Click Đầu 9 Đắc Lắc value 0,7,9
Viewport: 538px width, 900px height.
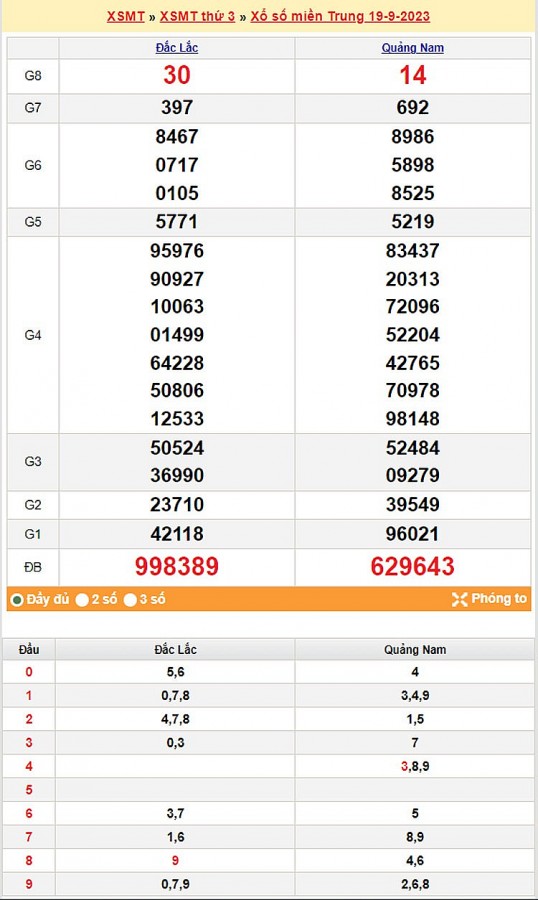(x=176, y=884)
